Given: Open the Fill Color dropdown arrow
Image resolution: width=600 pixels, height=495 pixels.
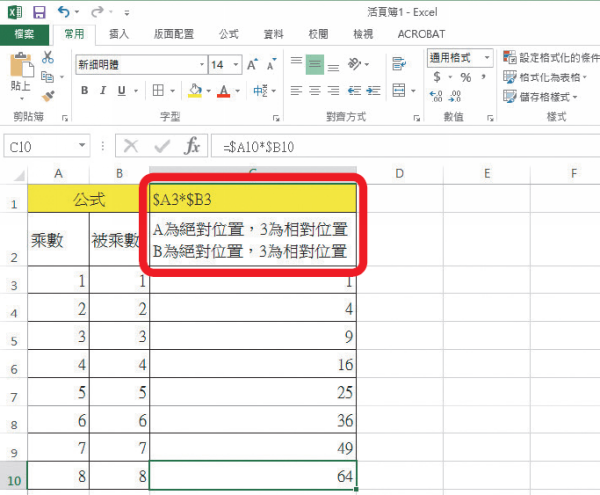Looking at the screenshot, I should tap(209, 91).
